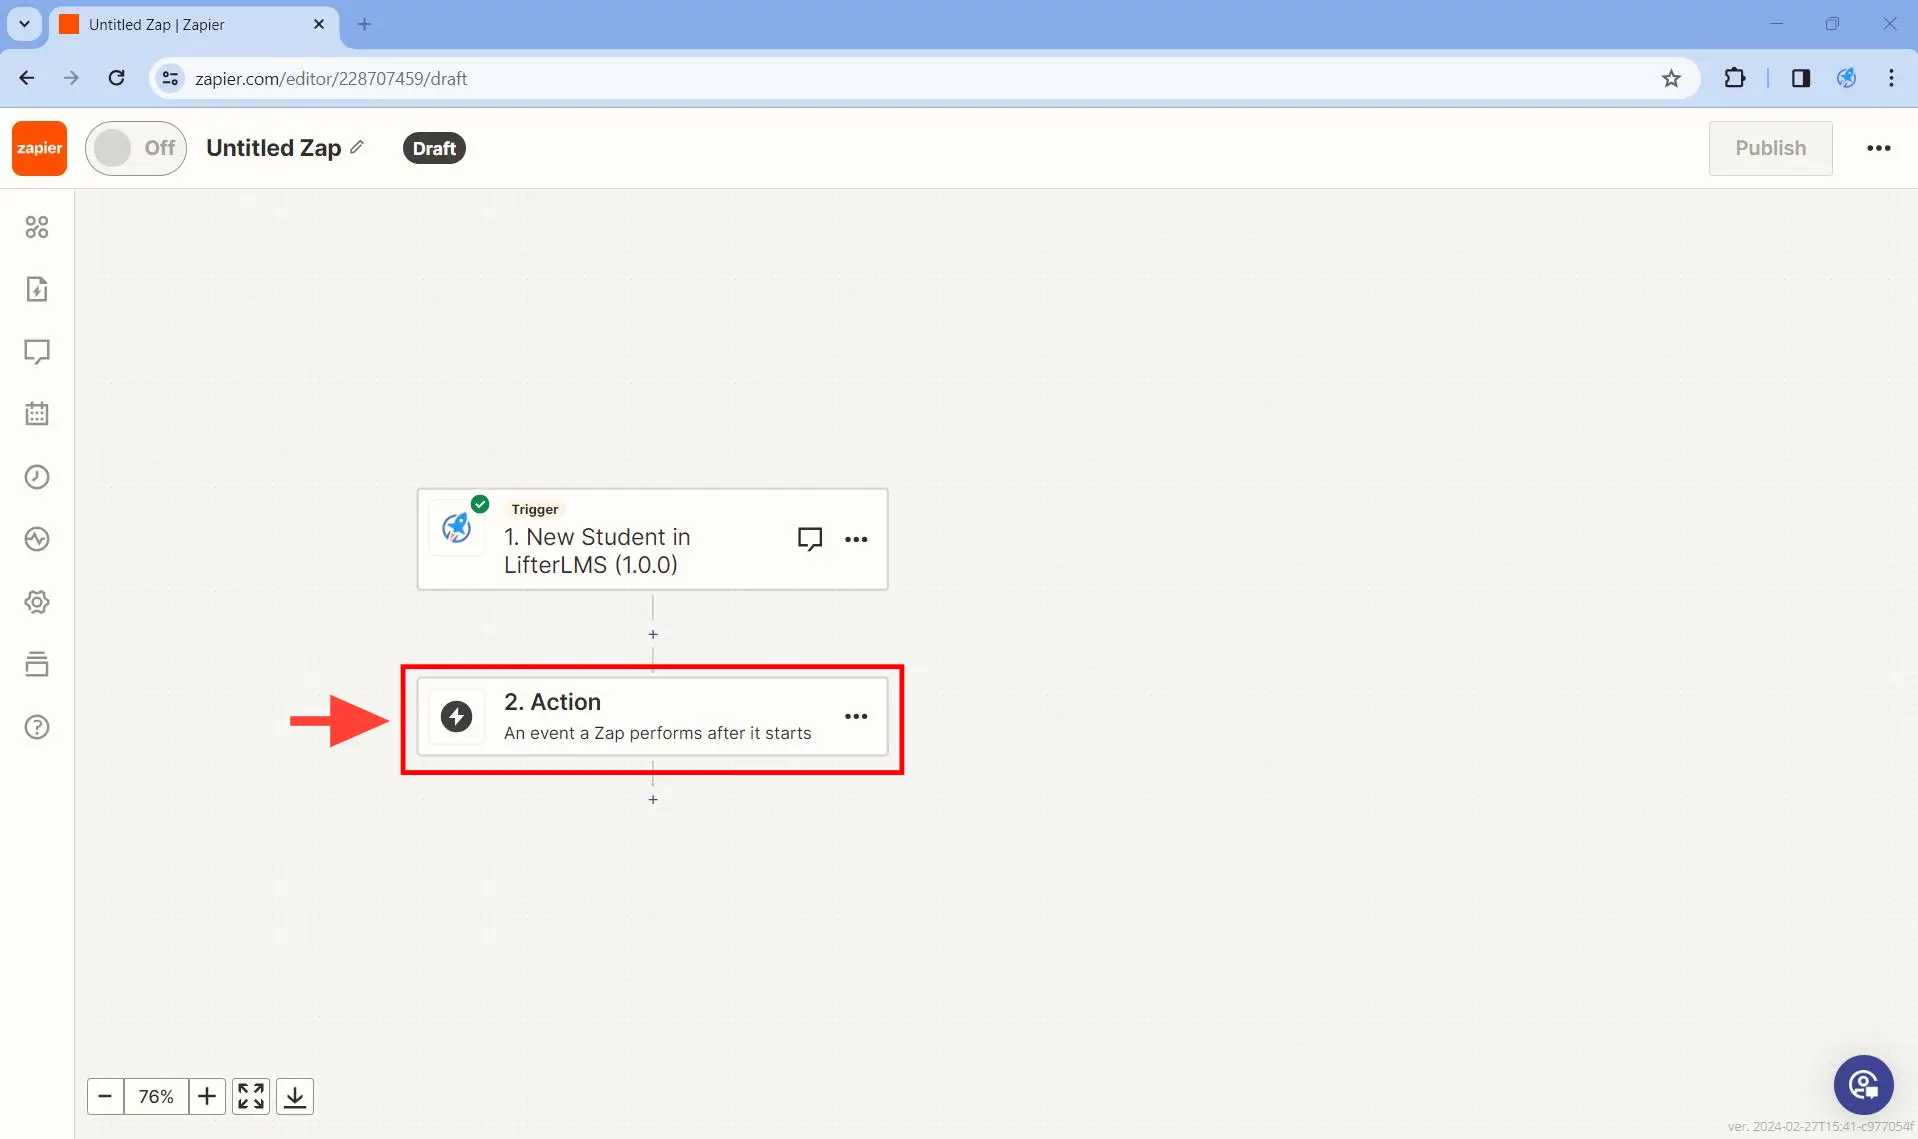The height and width of the screenshot is (1139, 1918).
Task: View site information icon in address bar
Action: 171,78
